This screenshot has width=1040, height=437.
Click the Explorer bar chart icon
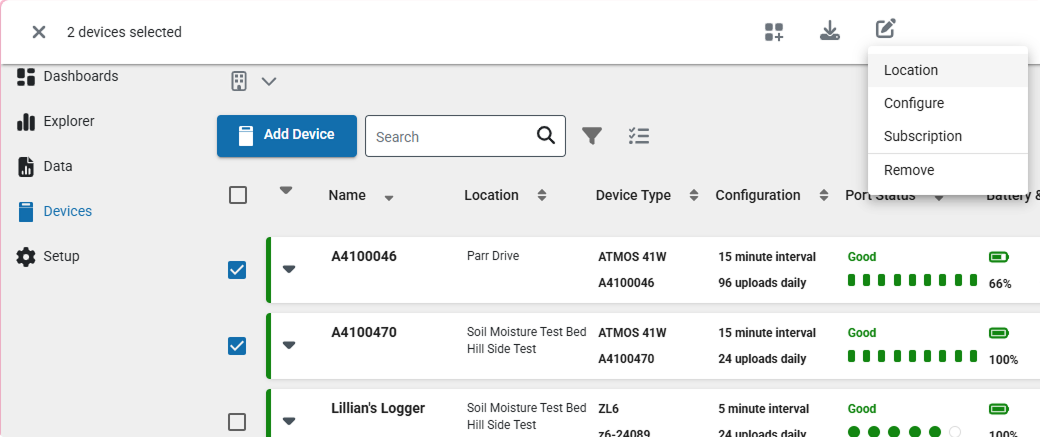point(25,122)
